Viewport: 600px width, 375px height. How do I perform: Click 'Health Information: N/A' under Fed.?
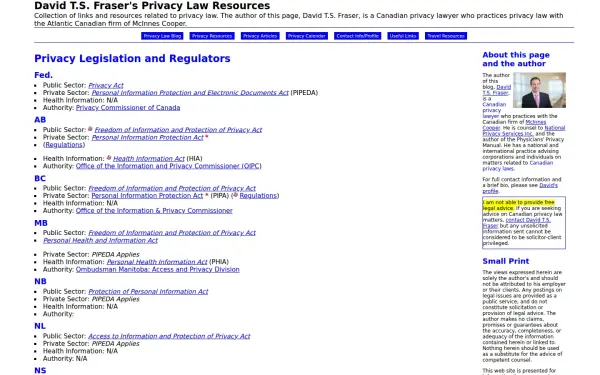point(80,100)
